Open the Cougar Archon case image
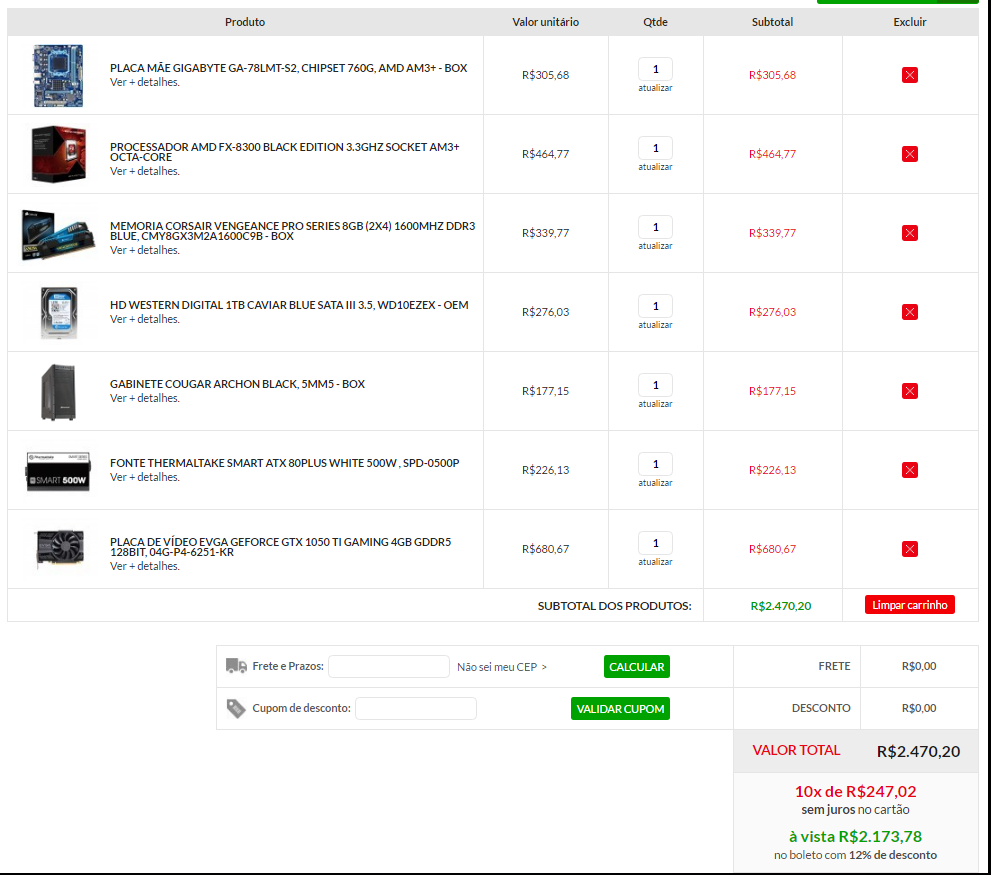The image size is (991, 875). [58, 392]
